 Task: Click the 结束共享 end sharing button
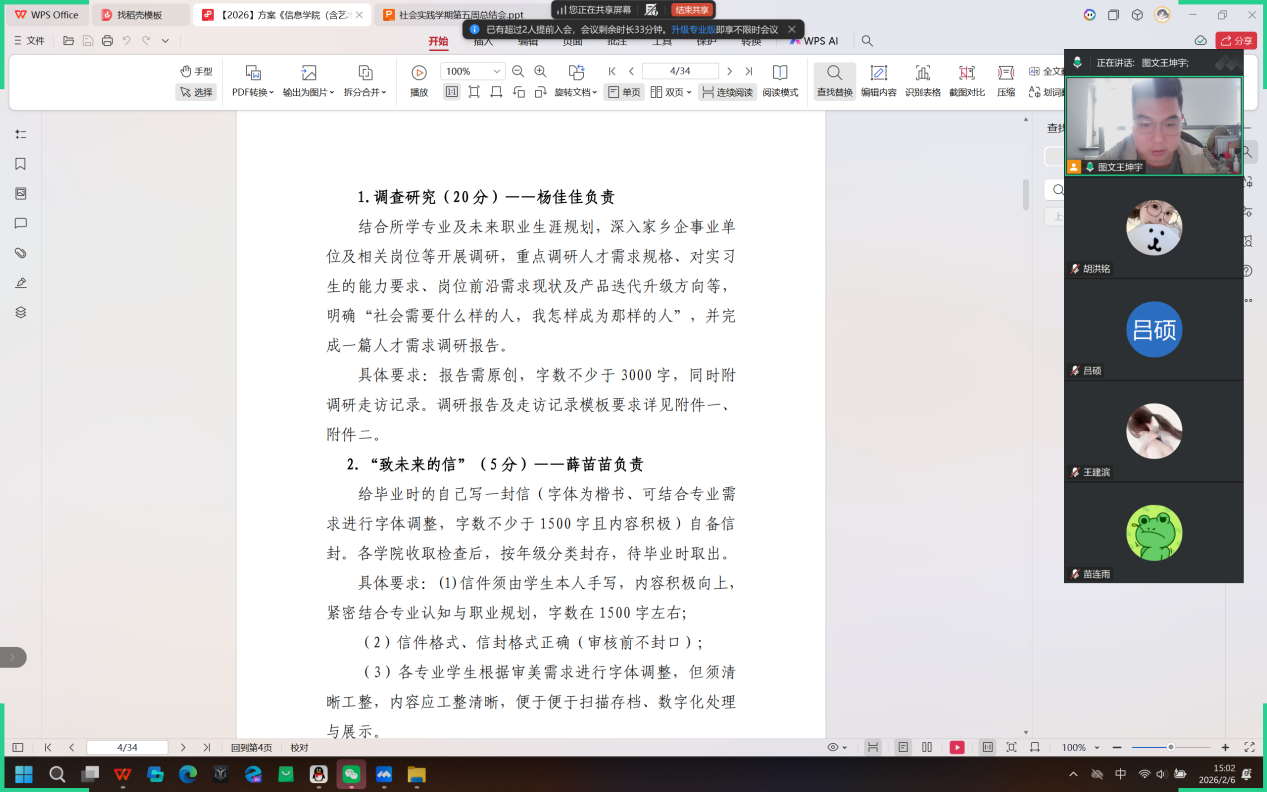pos(692,10)
